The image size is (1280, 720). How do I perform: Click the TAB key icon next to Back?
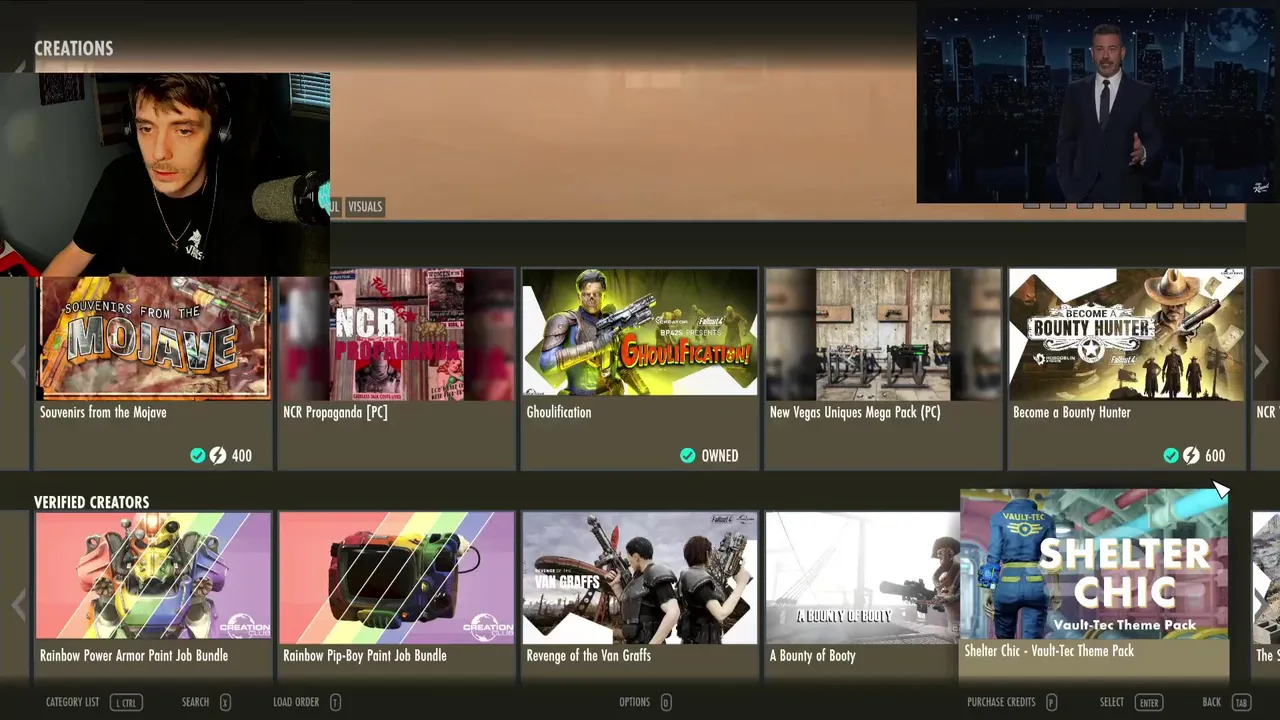tap(1241, 702)
